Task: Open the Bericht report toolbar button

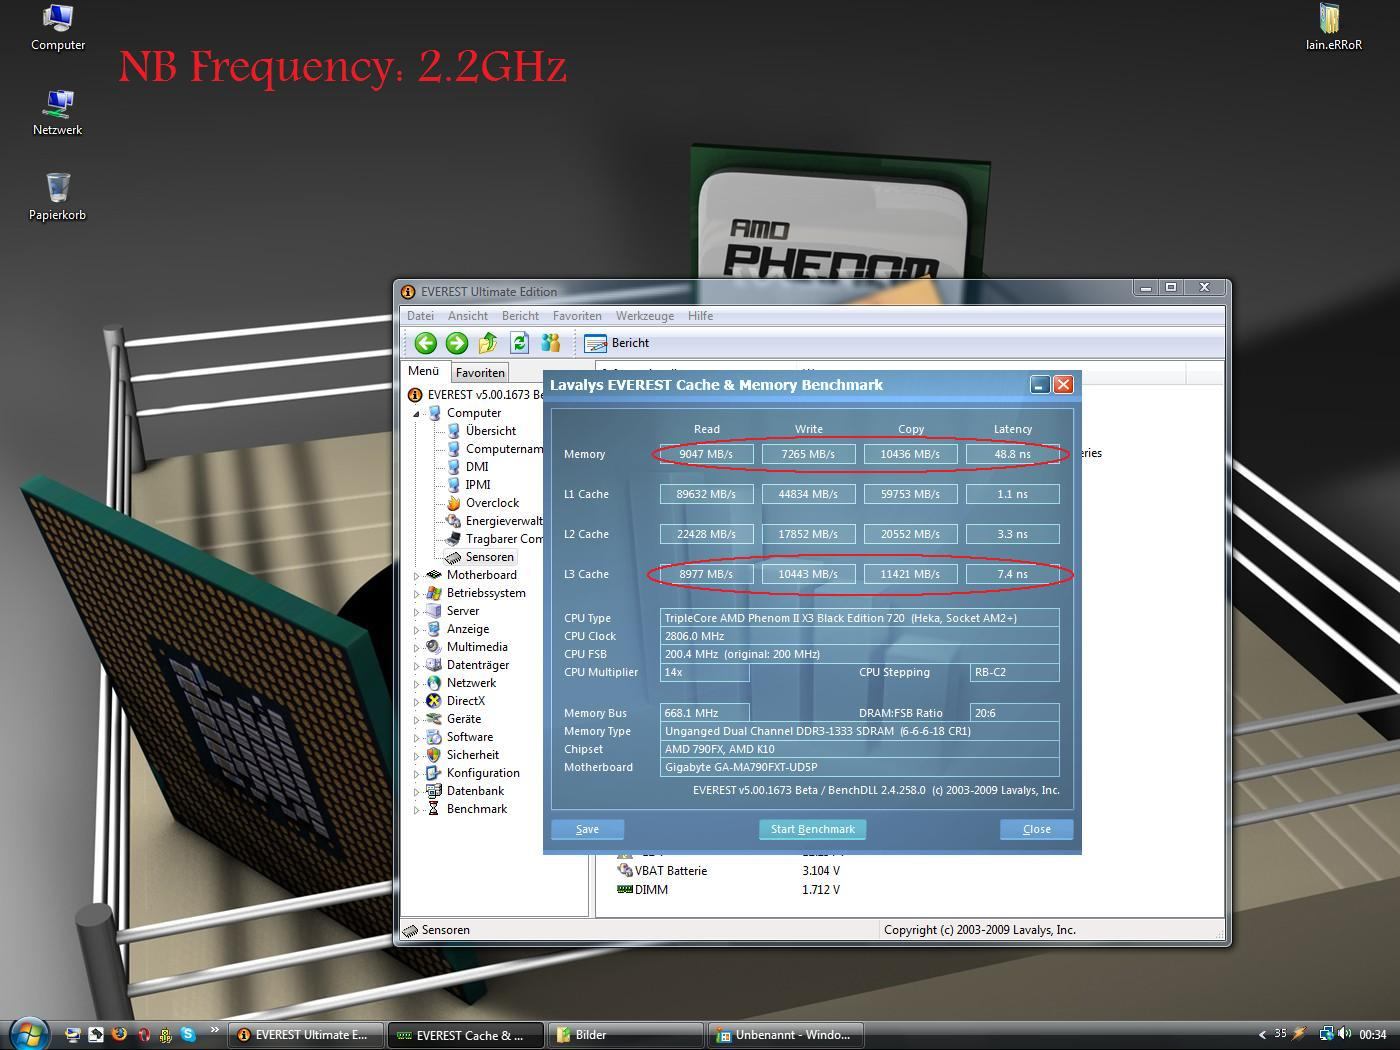Action: [x=617, y=343]
